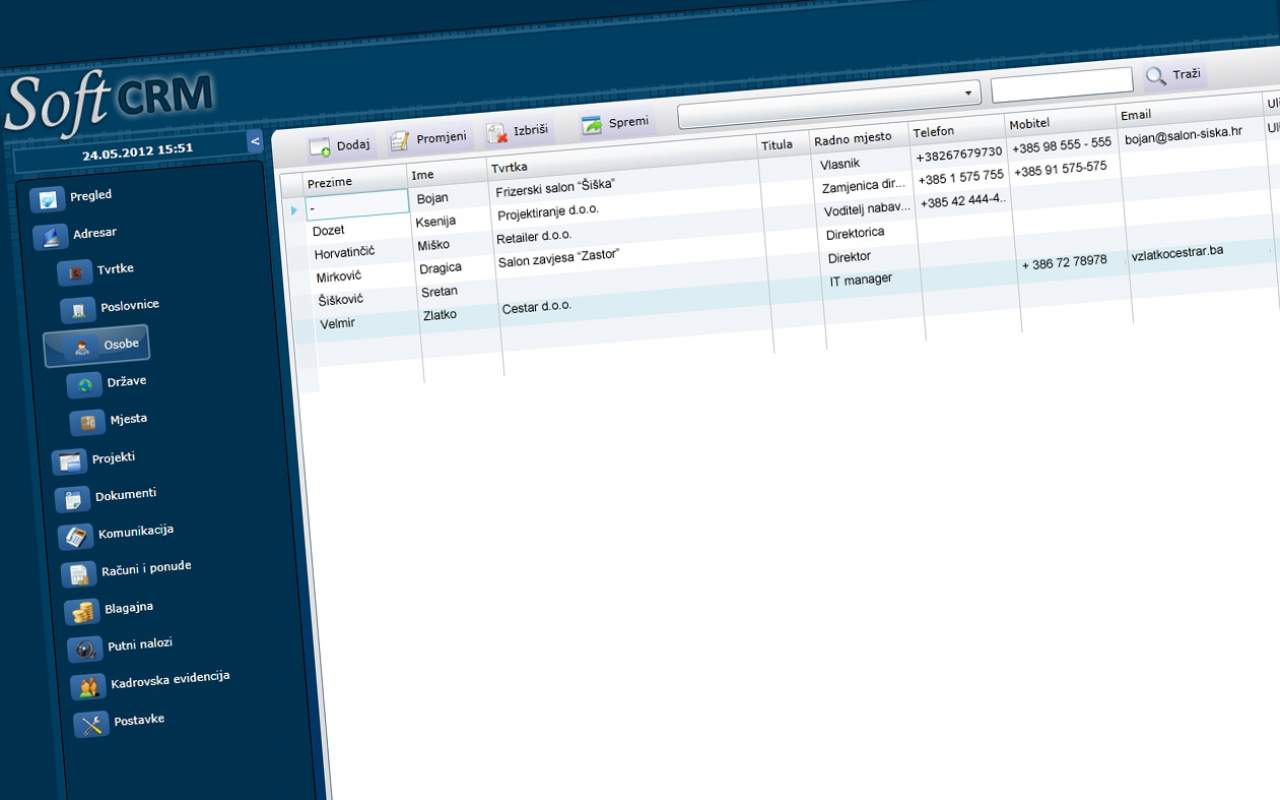Open Poslovnice in the sidebar
Screen dimensions: 1280x800
point(130,306)
